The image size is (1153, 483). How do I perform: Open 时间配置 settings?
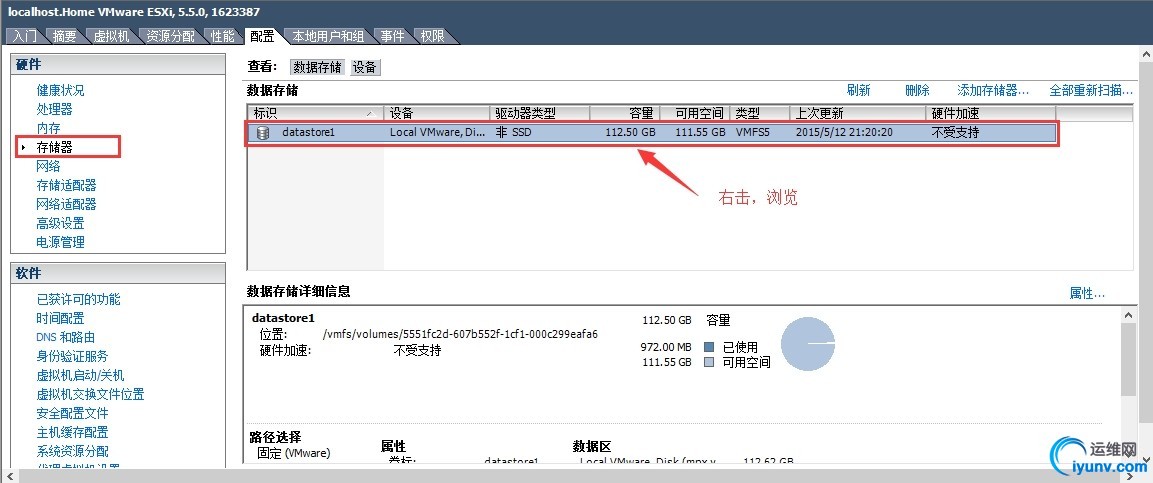60,318
